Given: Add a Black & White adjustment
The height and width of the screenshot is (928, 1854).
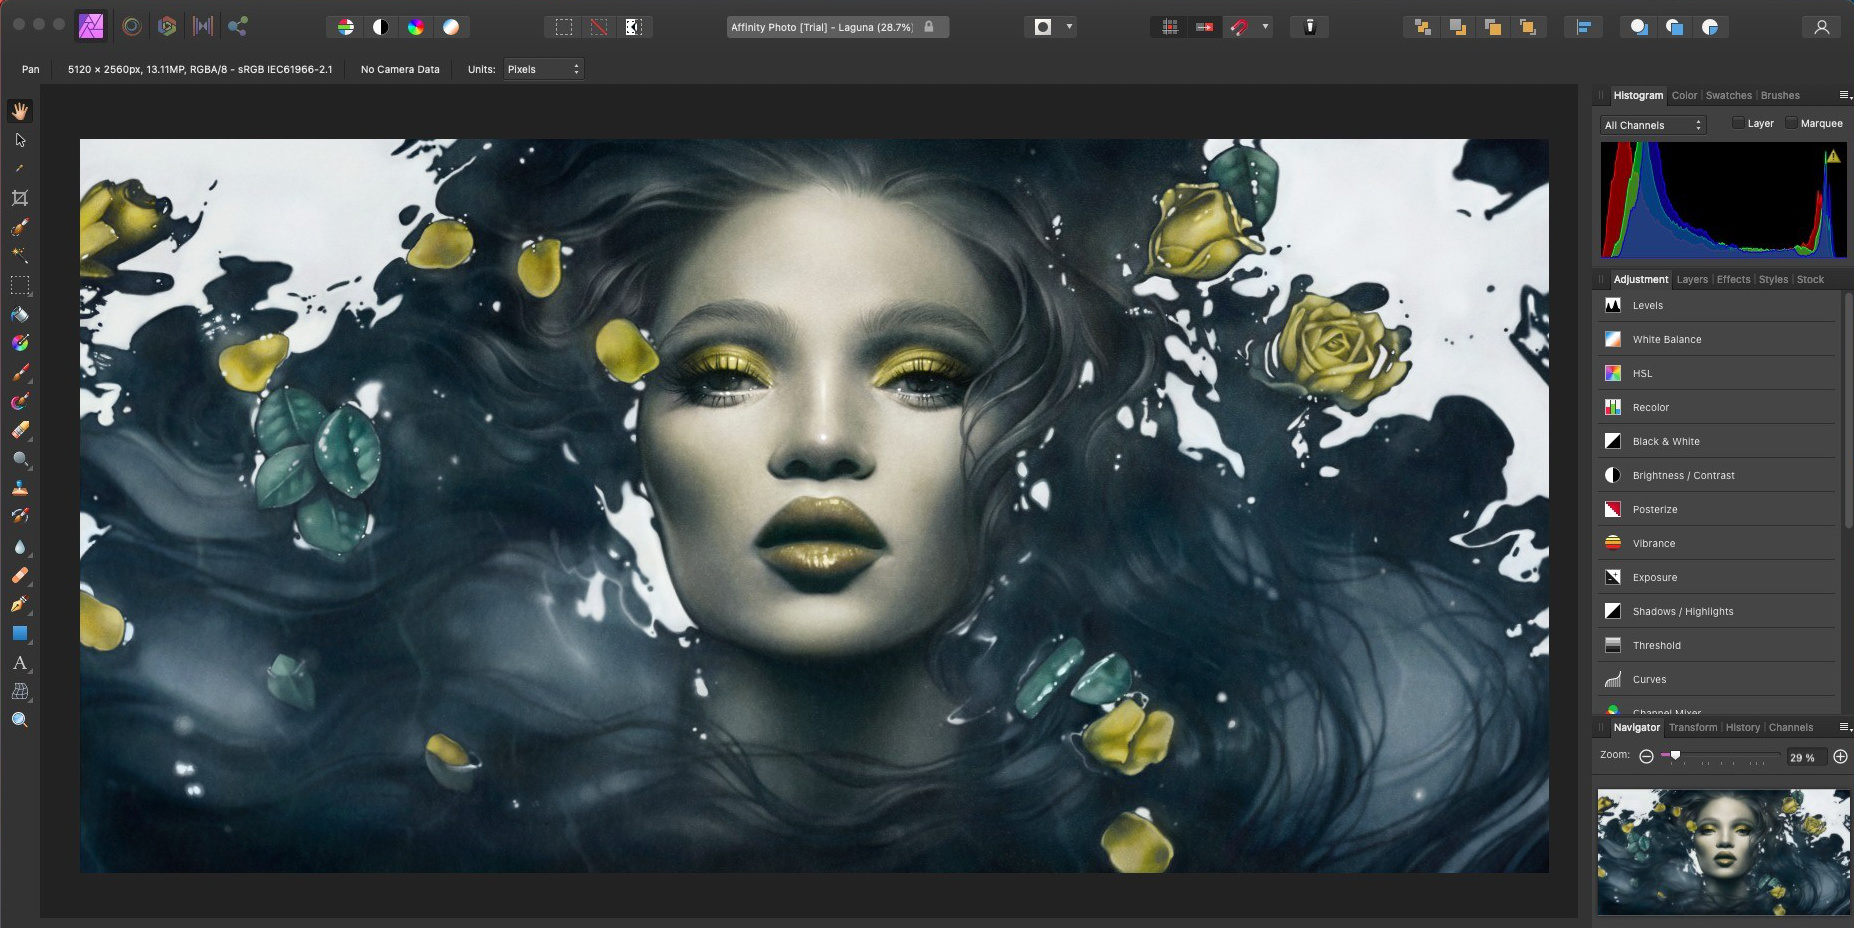Looking at the screenshot, I should [x=1665, y=442].
